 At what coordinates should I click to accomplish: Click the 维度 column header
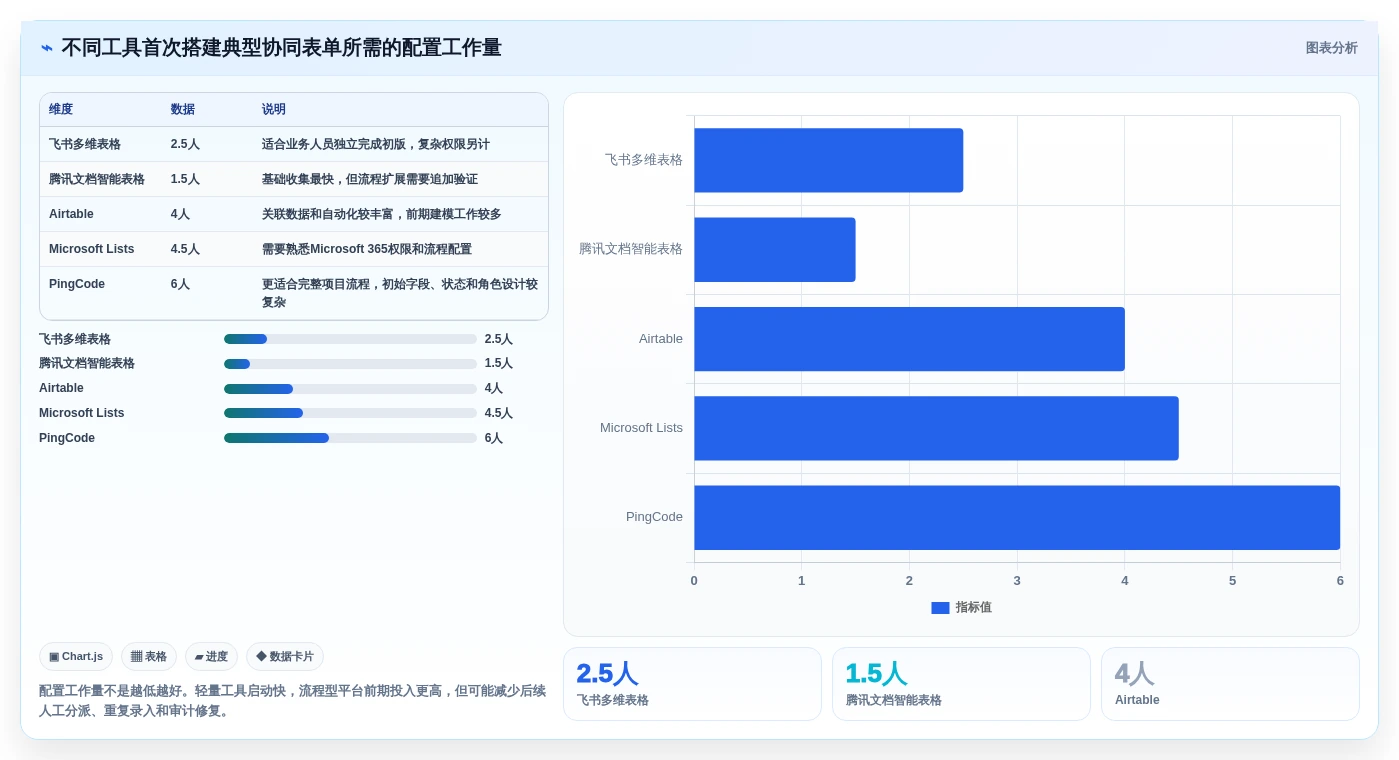61,109
